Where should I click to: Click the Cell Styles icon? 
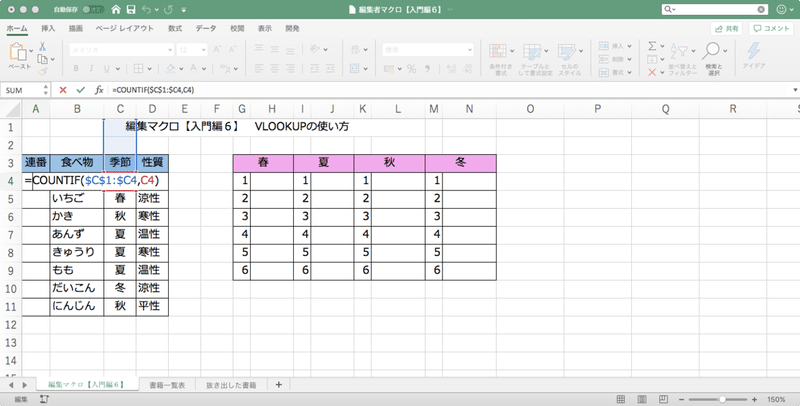(x=567, y=52)
